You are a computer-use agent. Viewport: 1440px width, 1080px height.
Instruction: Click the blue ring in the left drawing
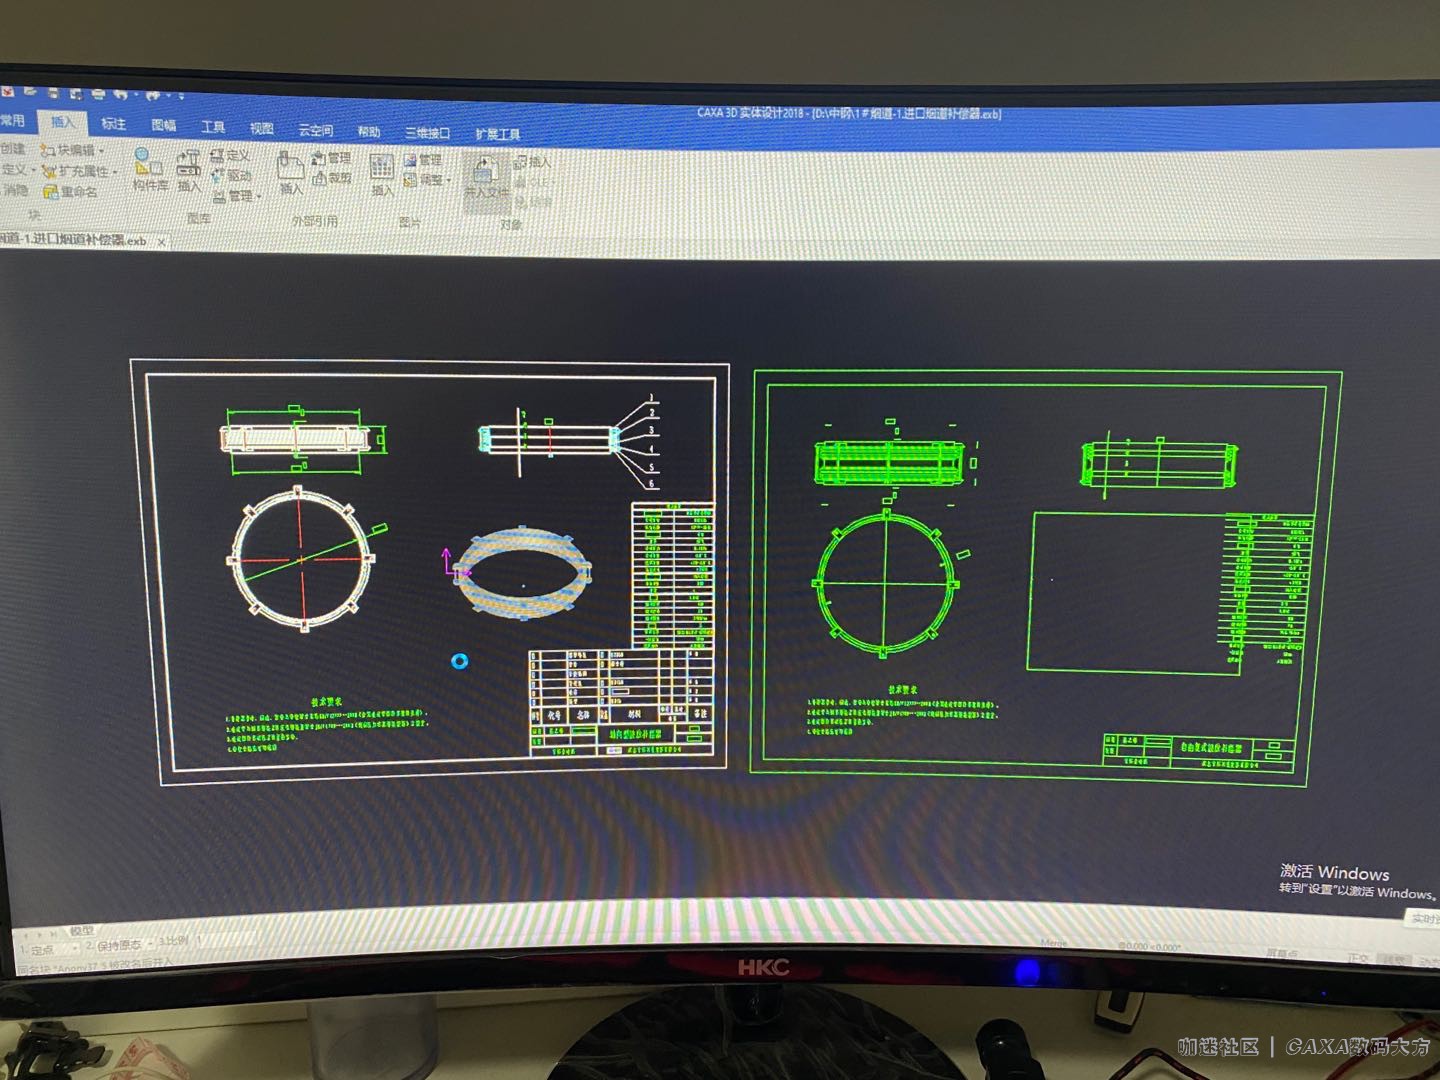point(459,661)
